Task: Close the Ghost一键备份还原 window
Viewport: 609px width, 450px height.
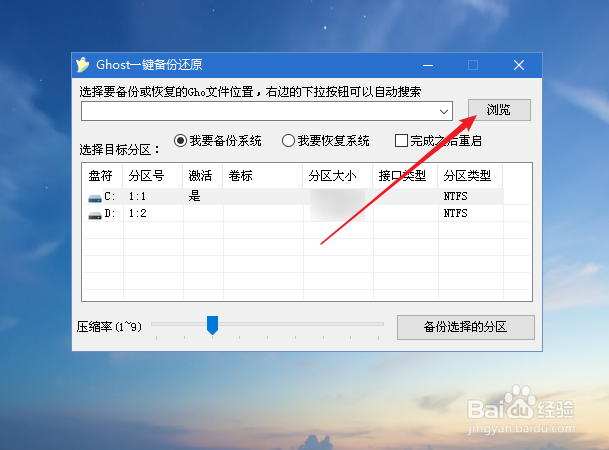Action: 519,65
